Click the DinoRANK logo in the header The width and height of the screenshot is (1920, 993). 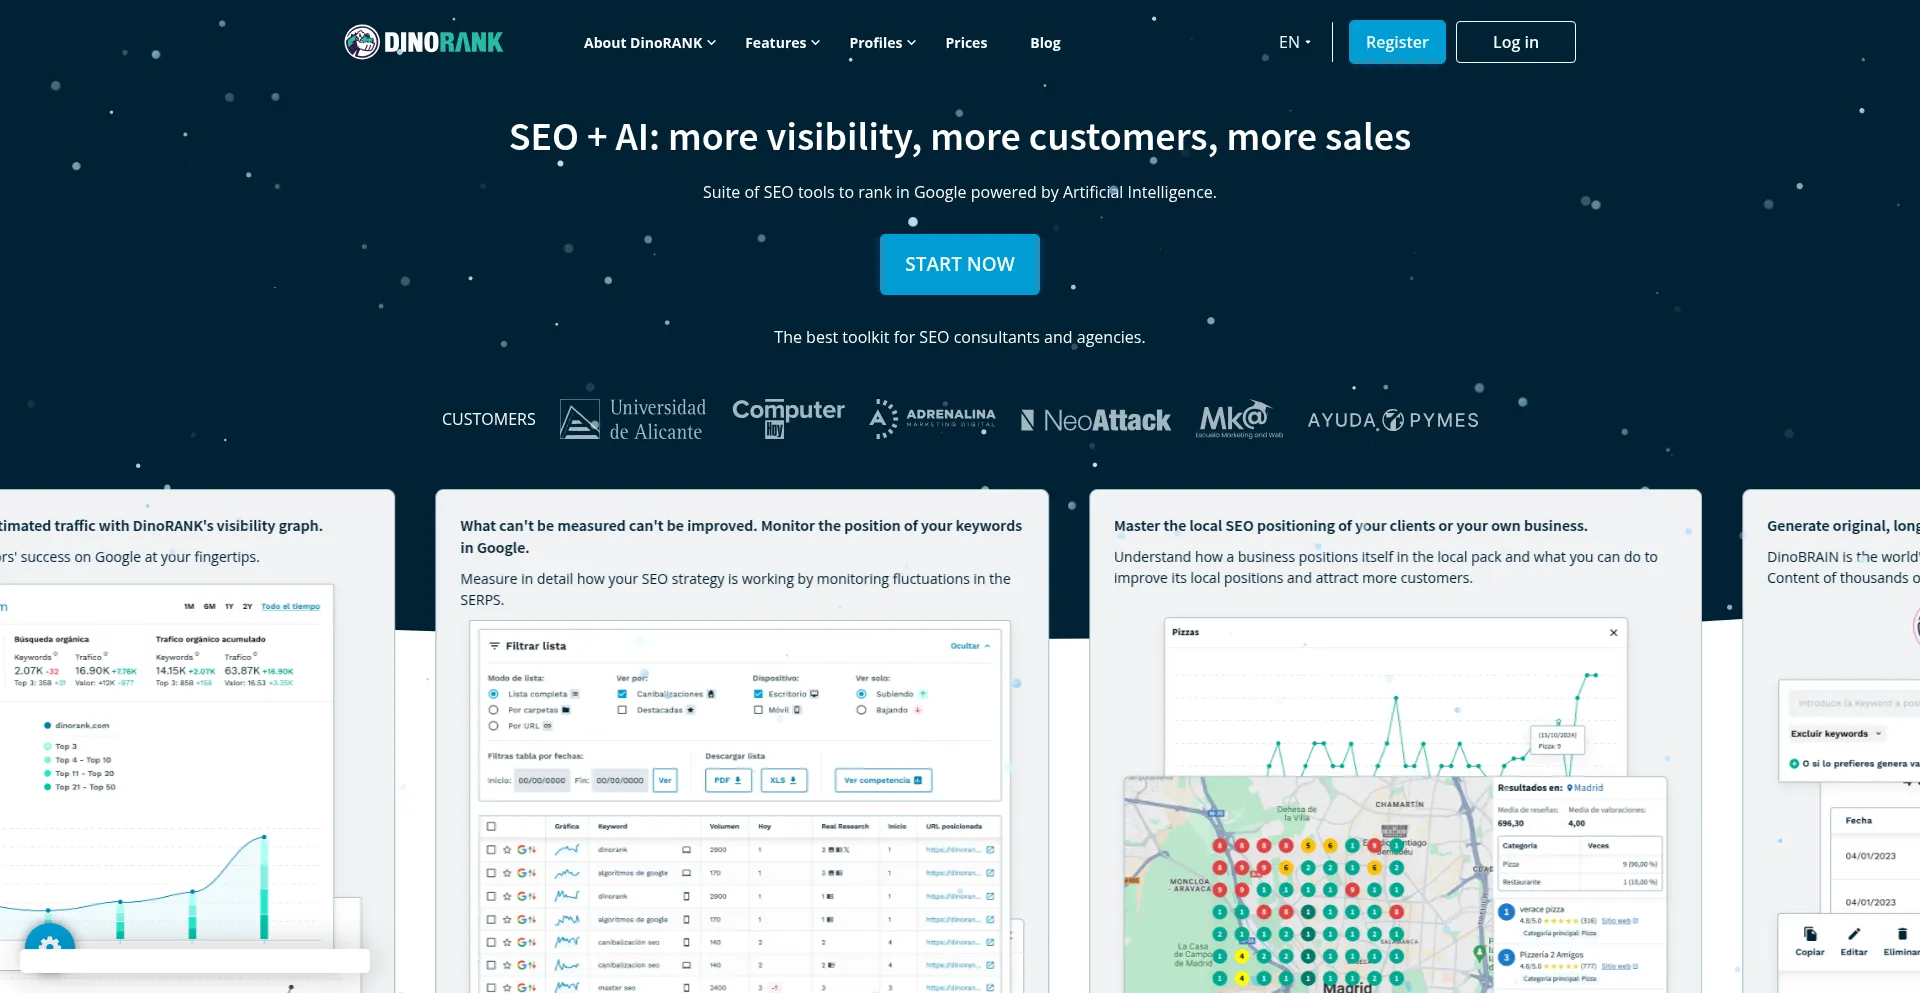[424, 42]
